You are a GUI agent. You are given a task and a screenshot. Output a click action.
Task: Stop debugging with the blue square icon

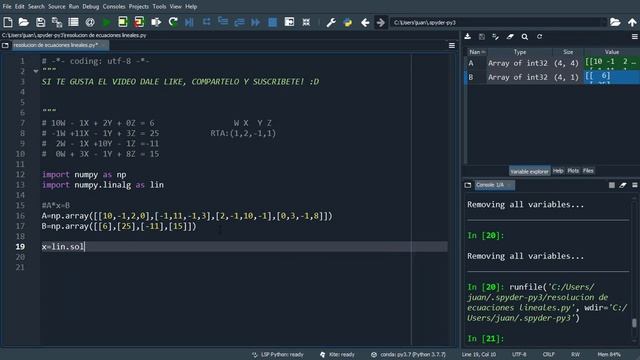coord(272,22)
